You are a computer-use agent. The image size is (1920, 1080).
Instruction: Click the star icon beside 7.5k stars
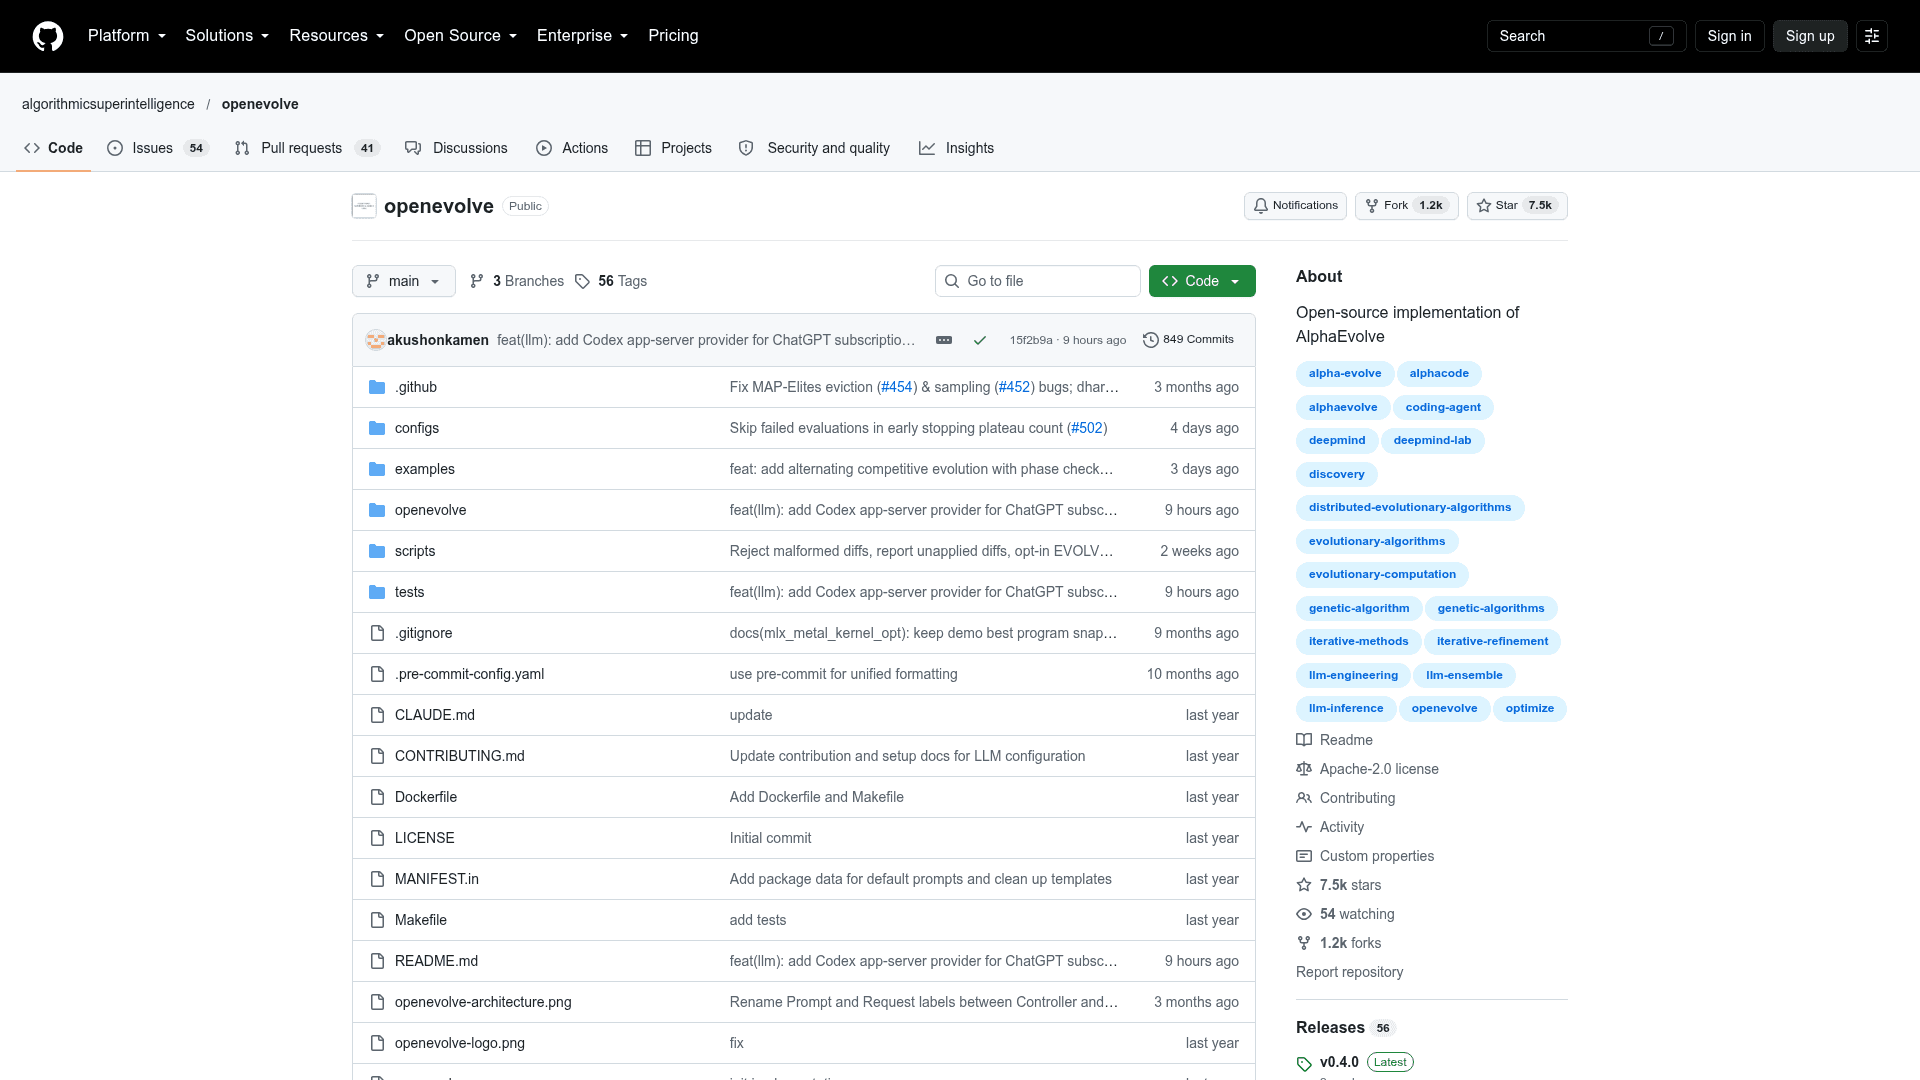[1304, 885]
